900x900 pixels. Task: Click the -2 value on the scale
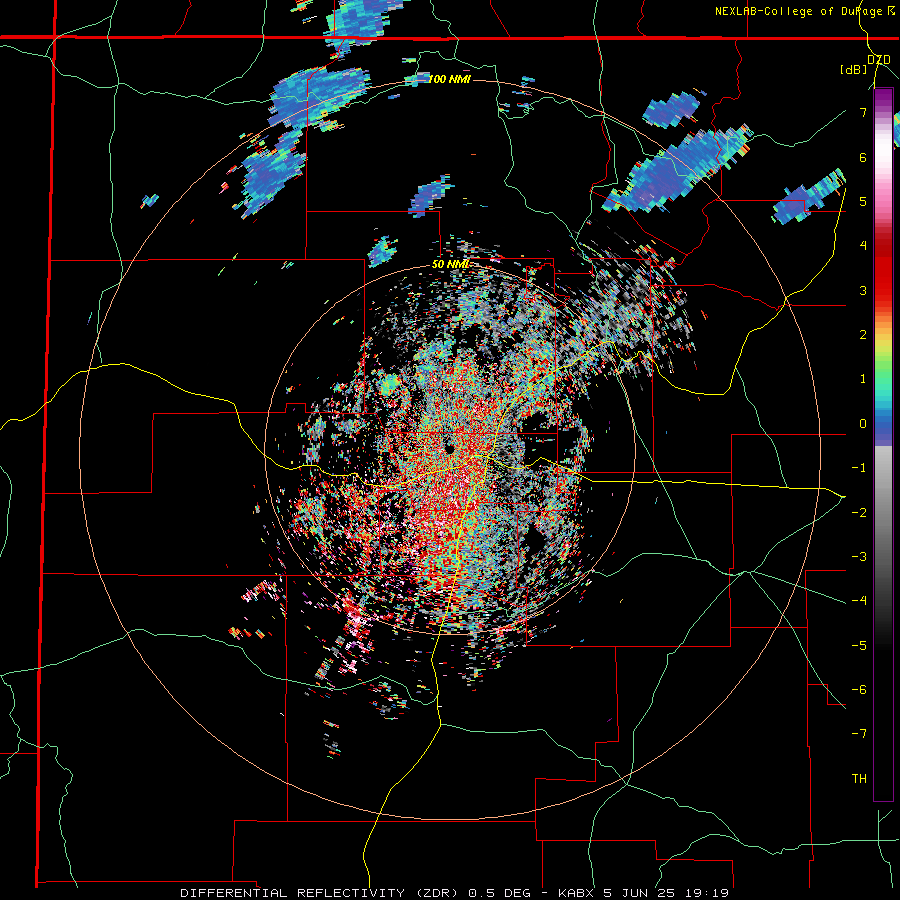(x=859, y=512)
